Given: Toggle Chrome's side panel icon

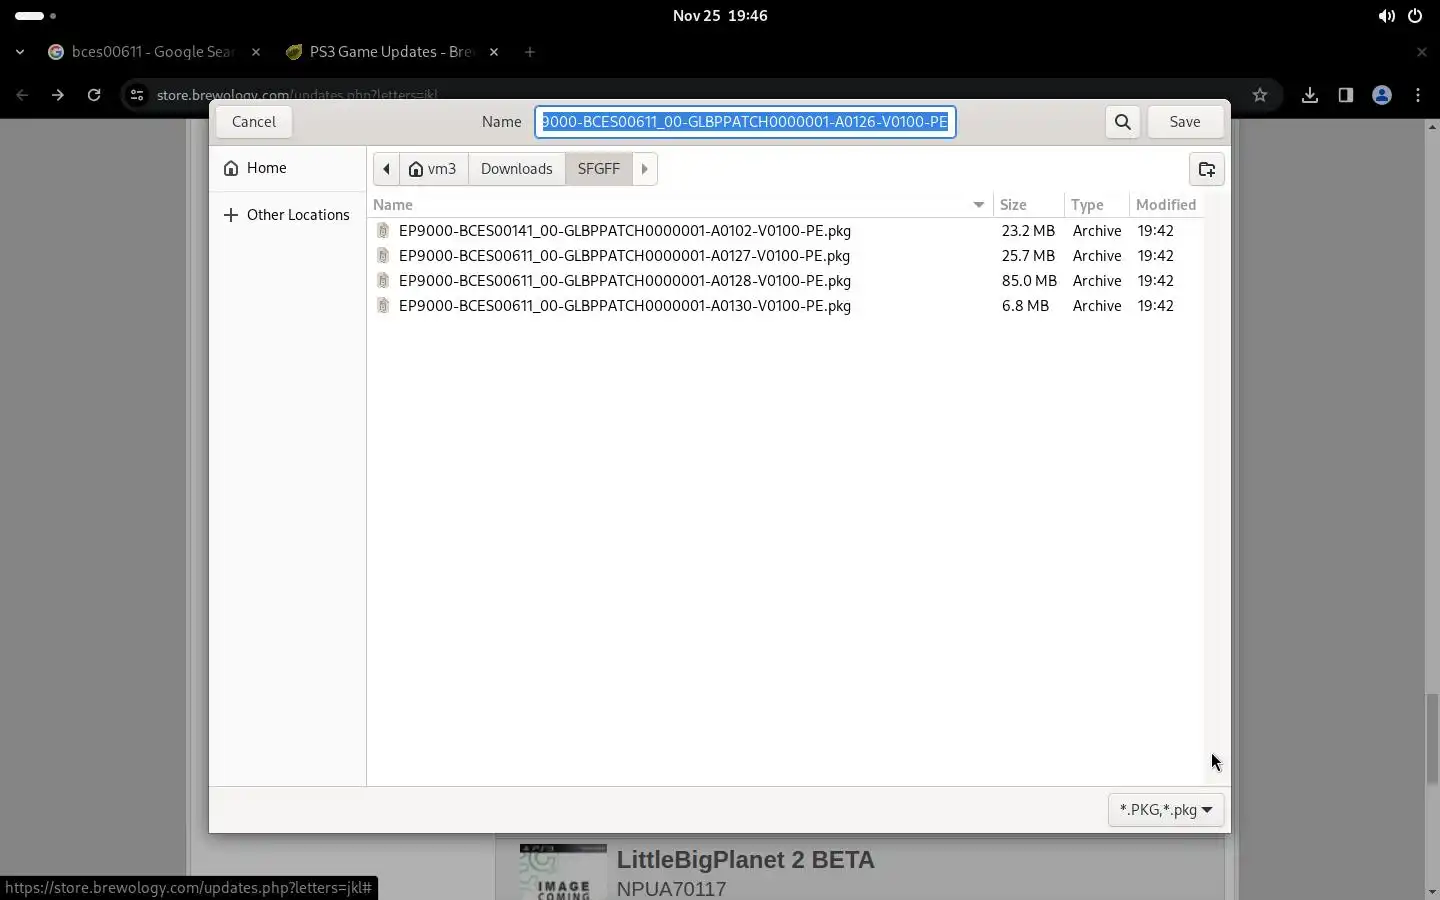Looking at the screenshot, I should point(1346,95).
